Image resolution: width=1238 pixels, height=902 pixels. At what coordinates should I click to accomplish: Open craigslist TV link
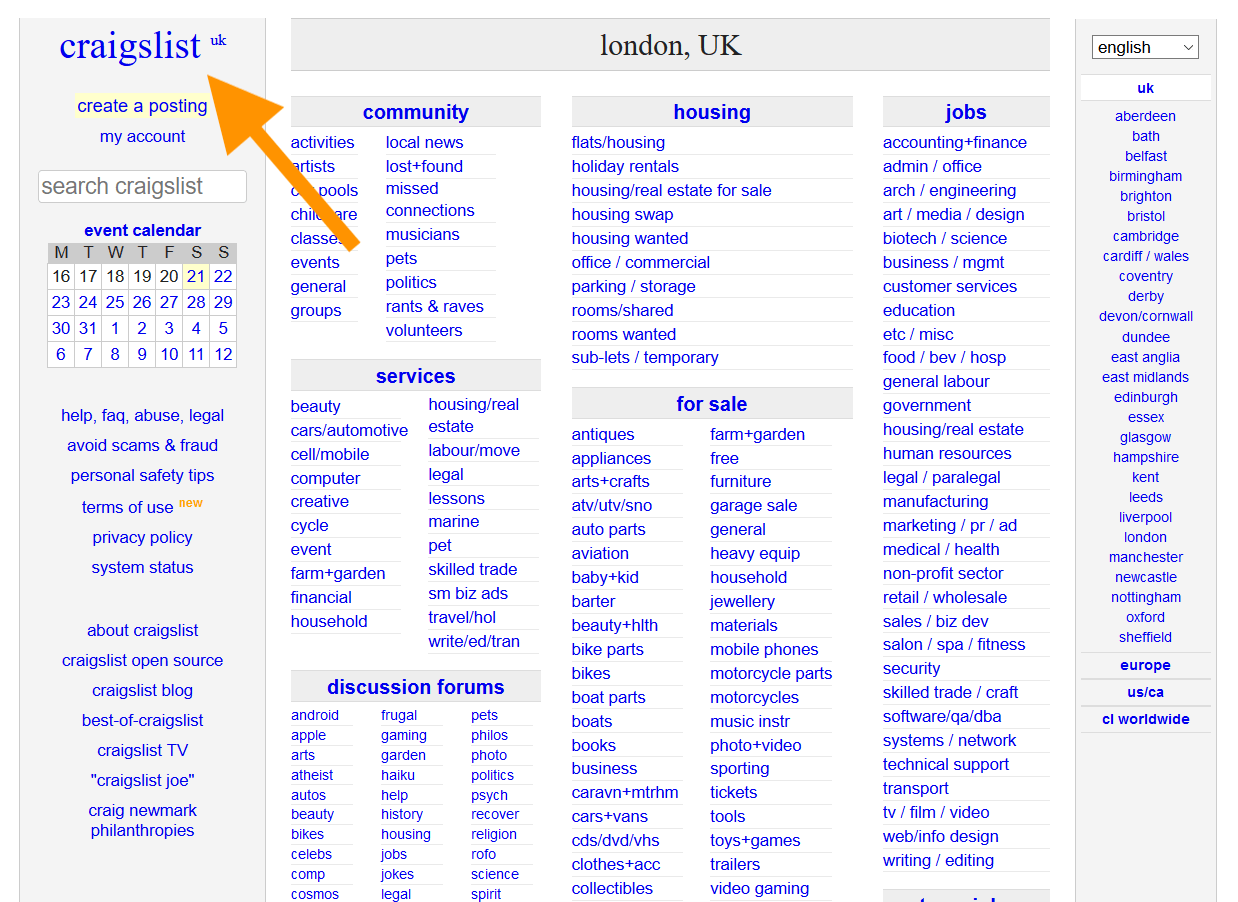[142, 750]
